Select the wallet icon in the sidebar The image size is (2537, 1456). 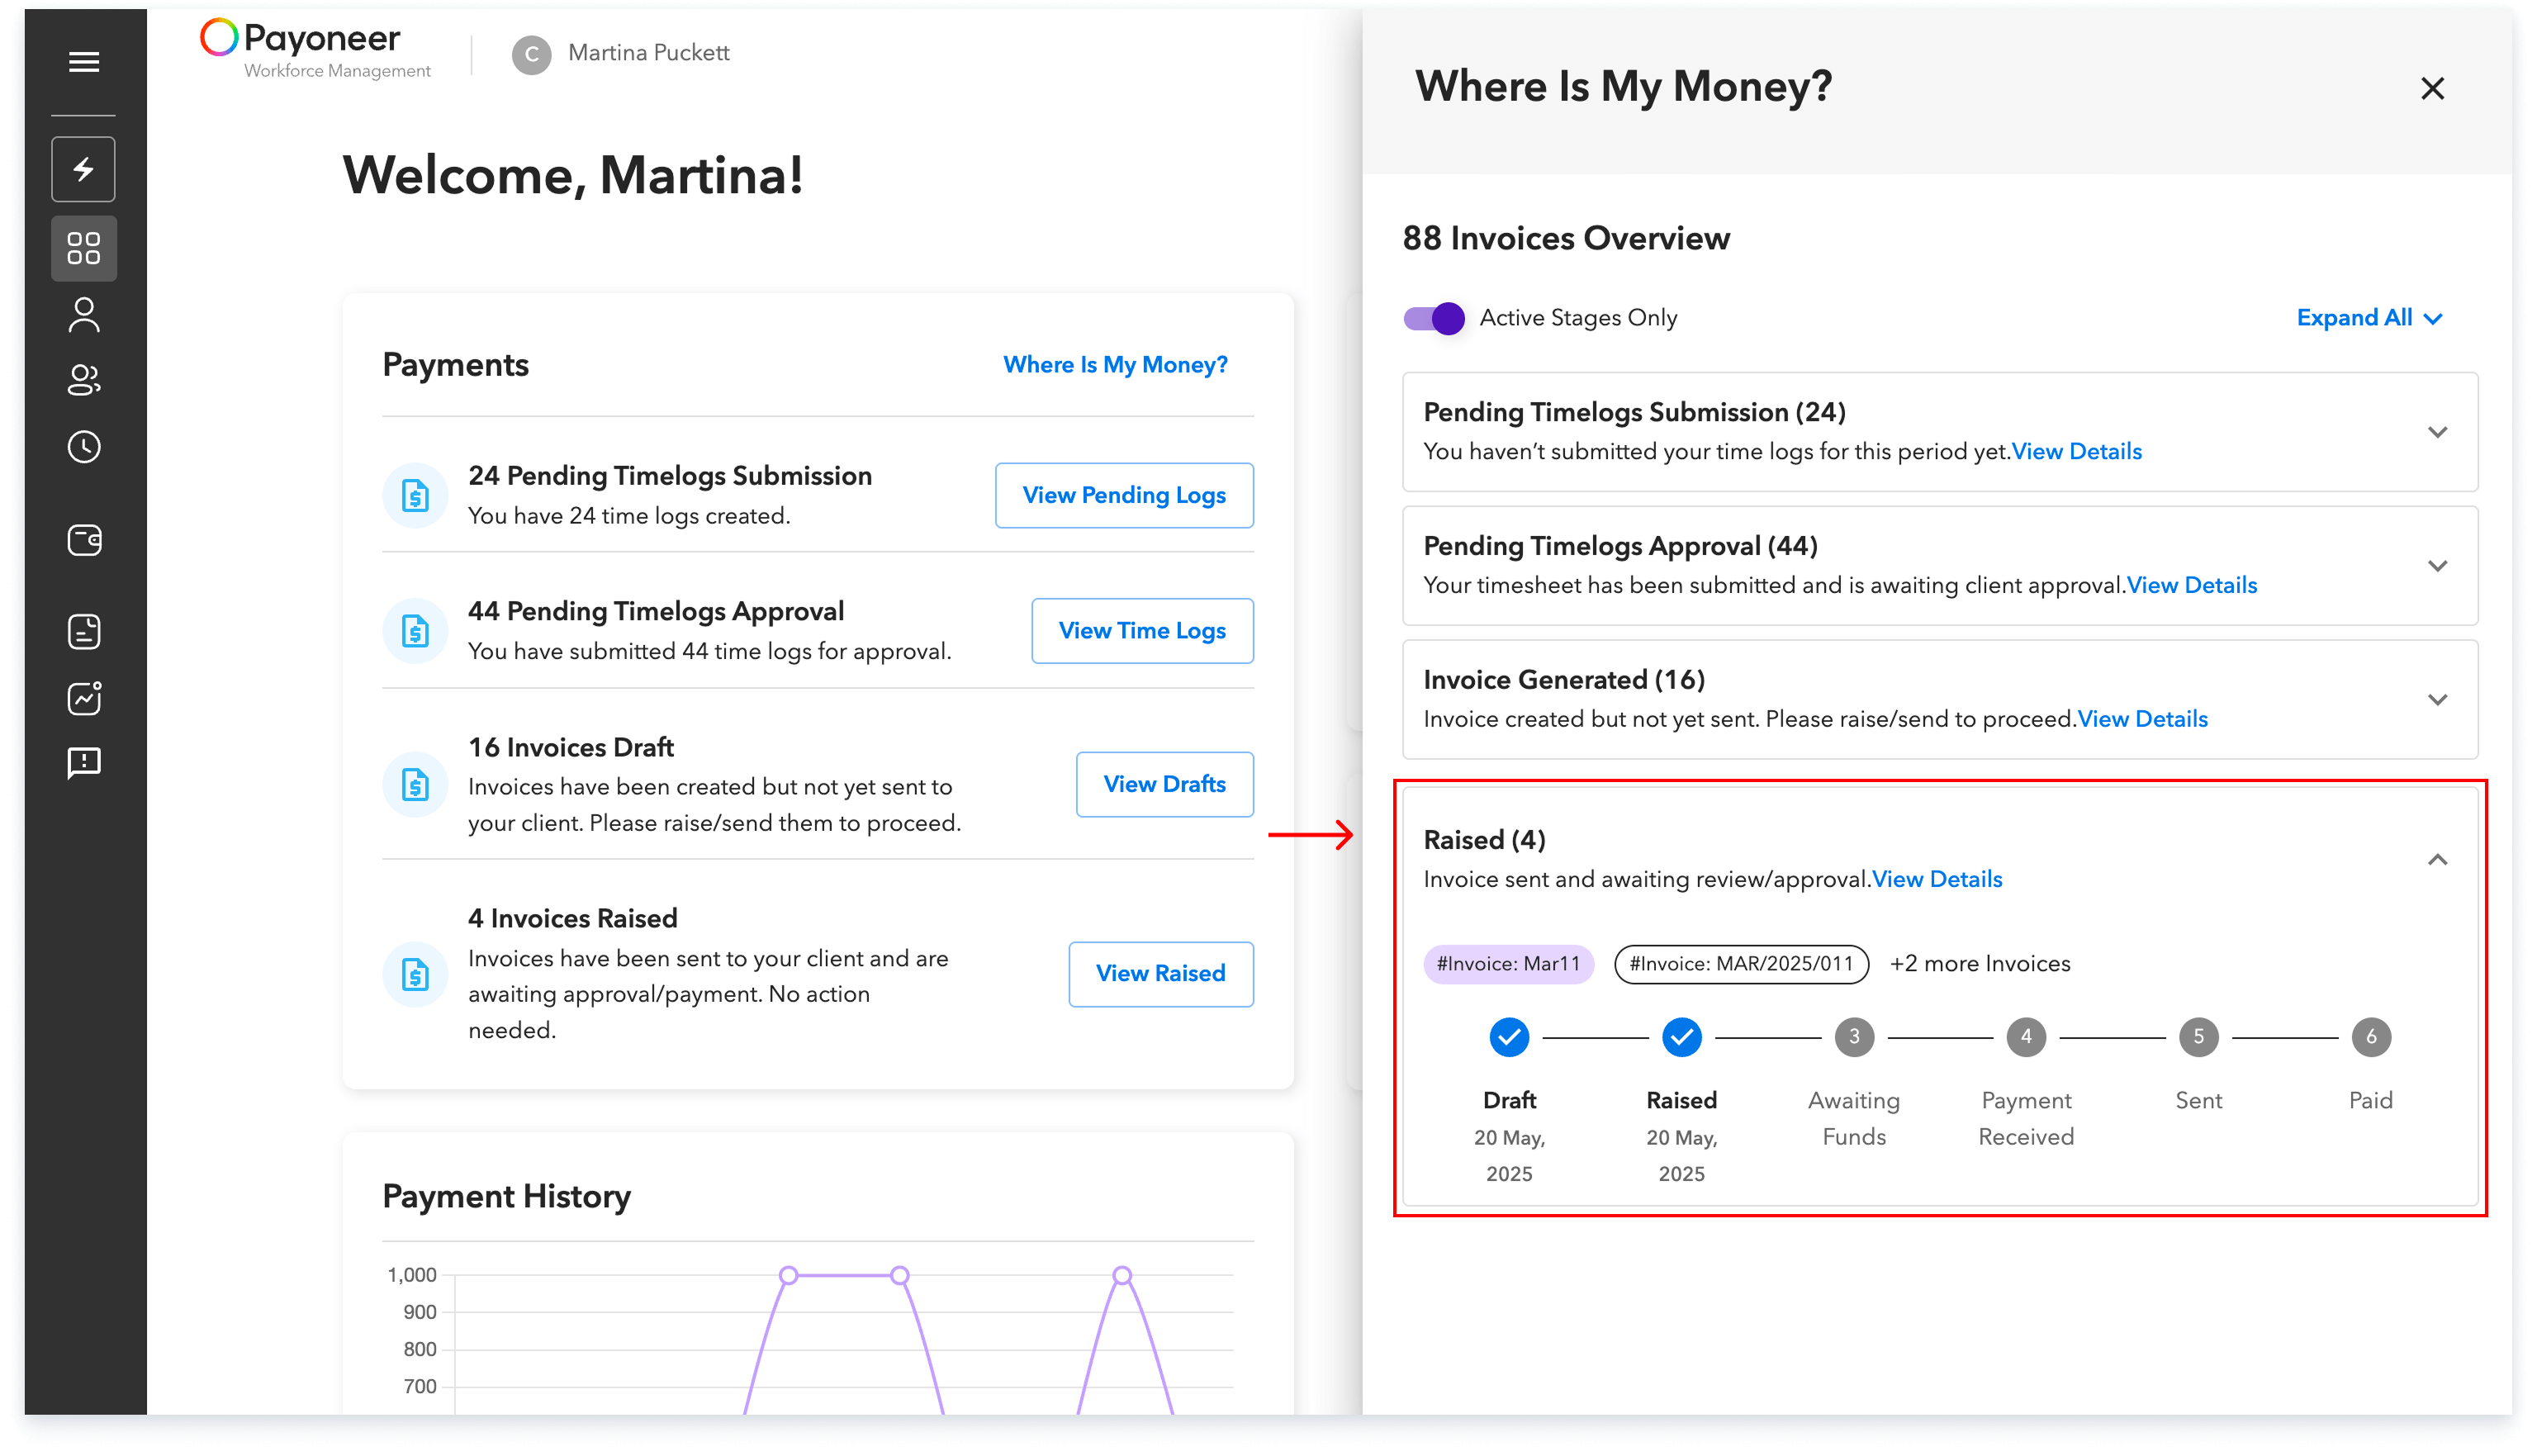[x=83, y=540]
